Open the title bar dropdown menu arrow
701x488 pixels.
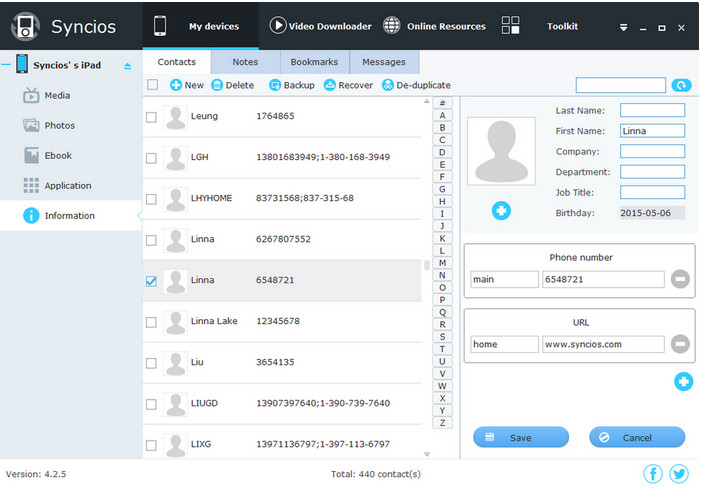coord(623,28)
